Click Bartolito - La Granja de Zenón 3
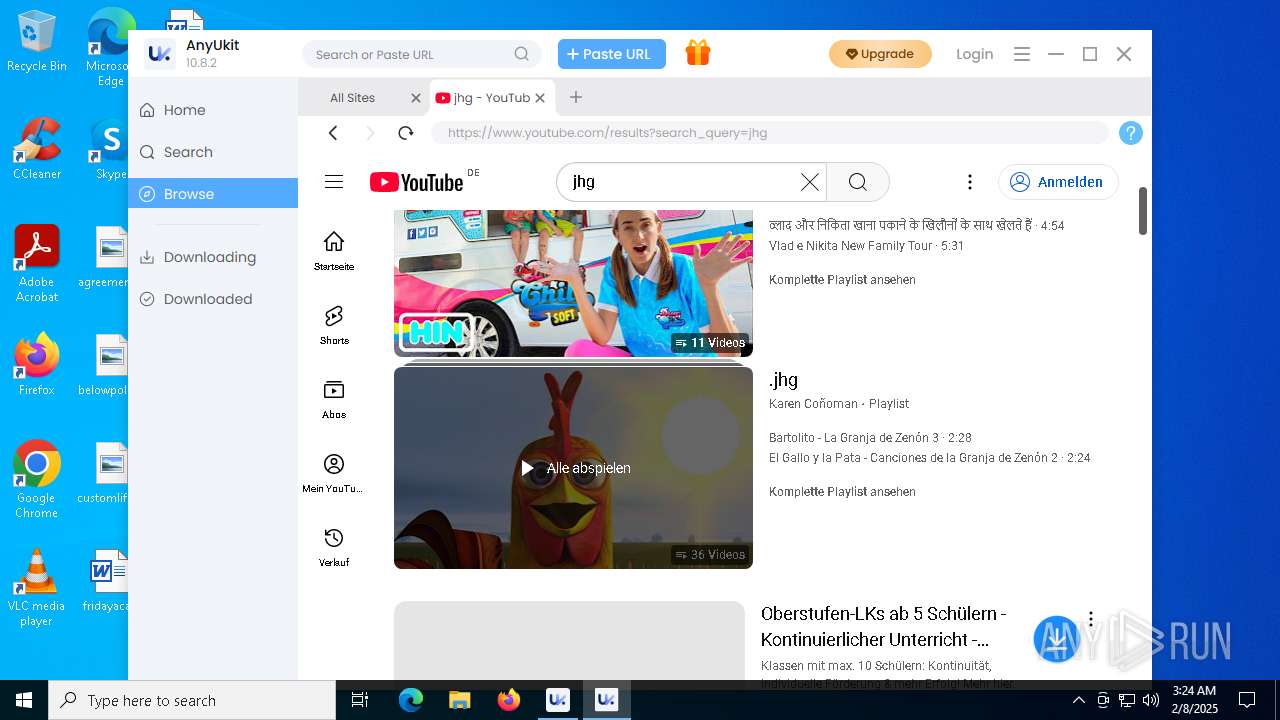Viewport: 1280px width, 720px height. [870, 438]
